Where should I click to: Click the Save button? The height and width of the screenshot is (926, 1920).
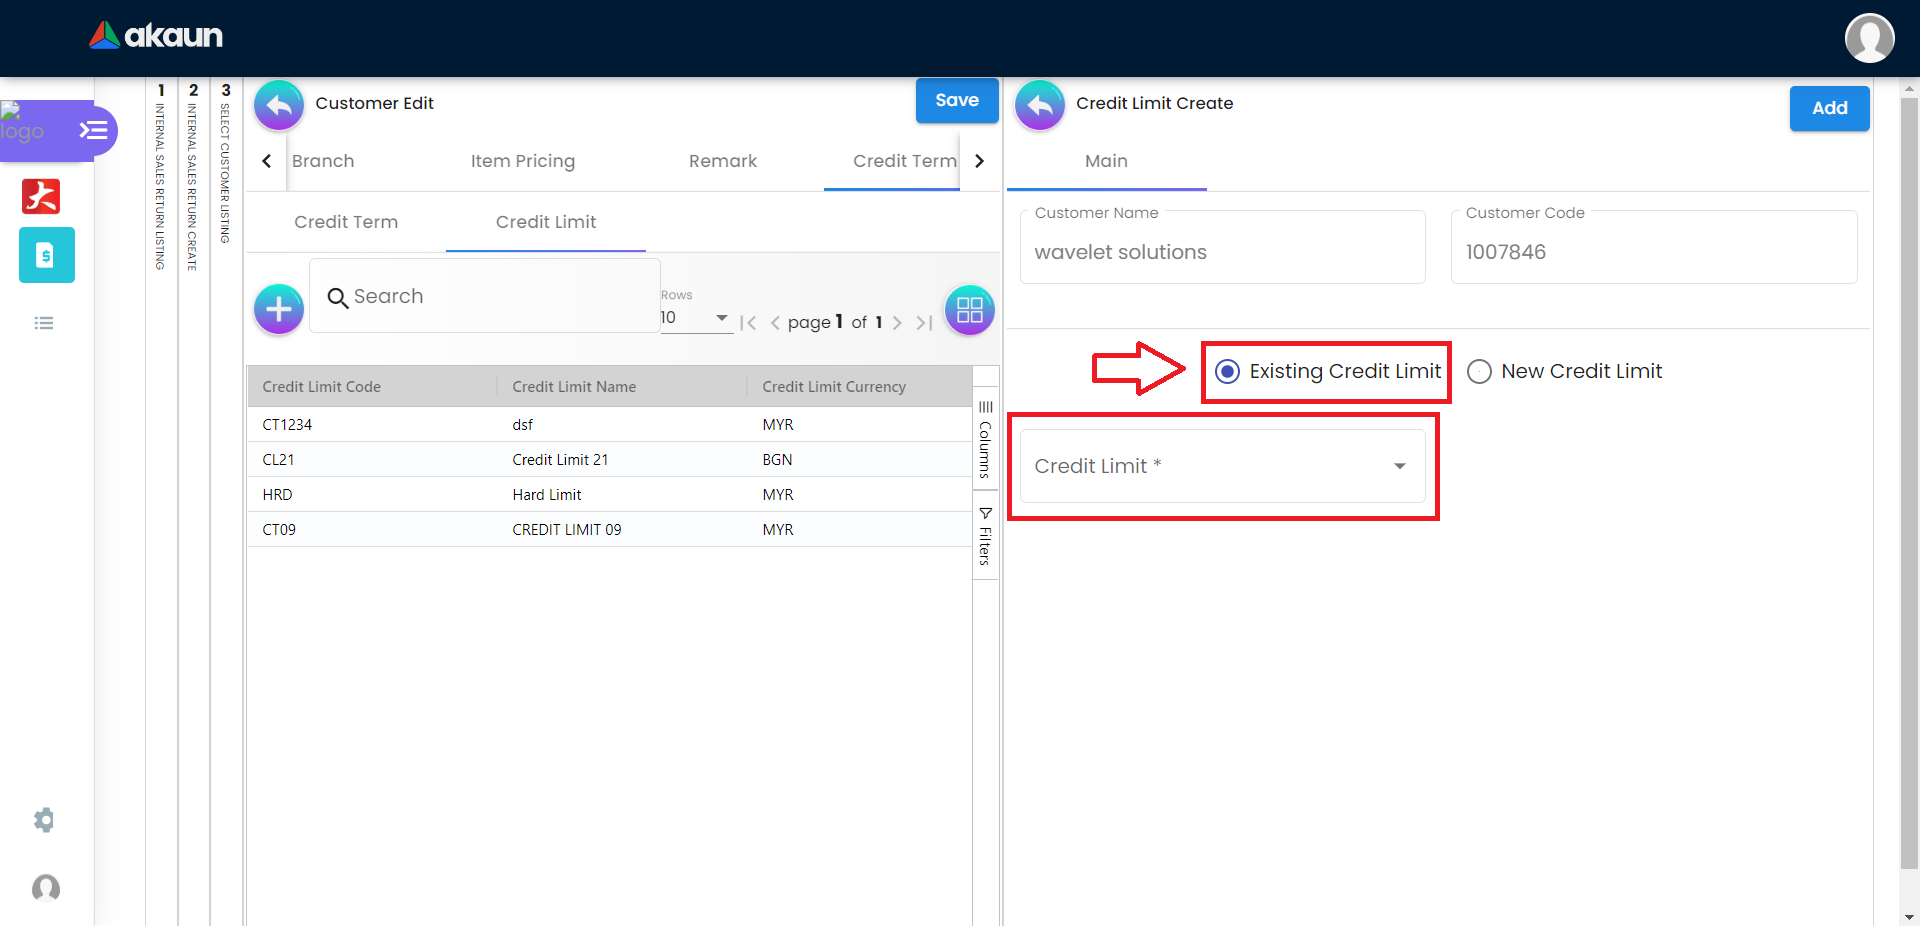(956, 101)
